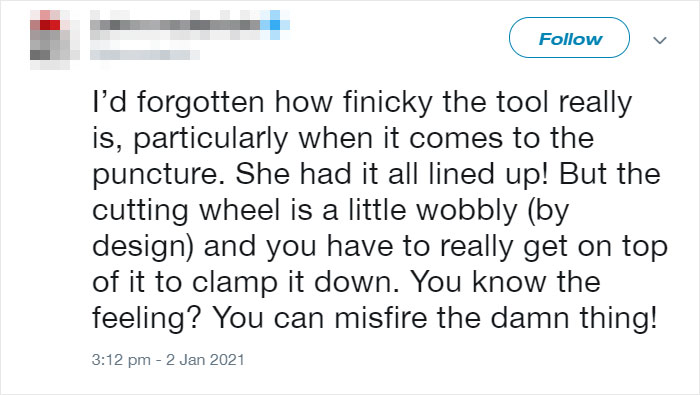Image resolution: width=700 pixels, height=395 pixels.
Task: Click the Follow button
Action: coord(569,37)
